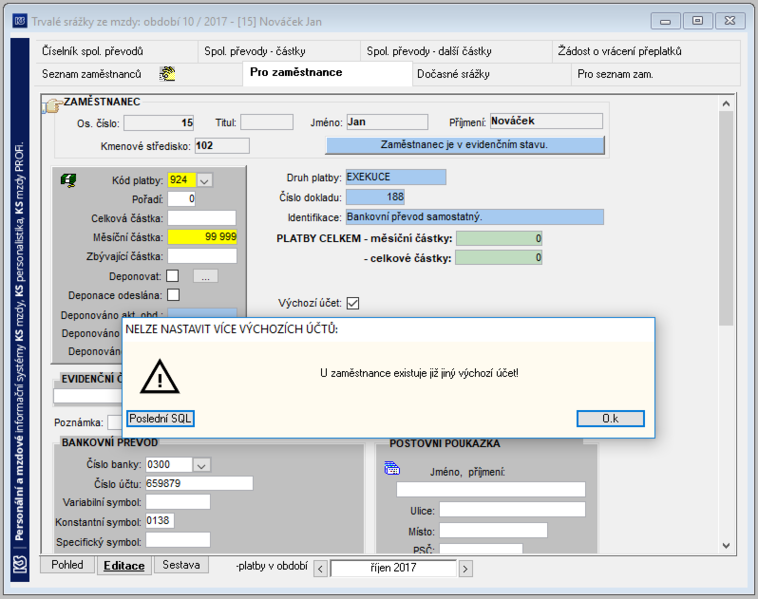This screenshot has width=758, height=599.
Task: Click the period field showing říjen 2017
Action: (x=393, y=568)
